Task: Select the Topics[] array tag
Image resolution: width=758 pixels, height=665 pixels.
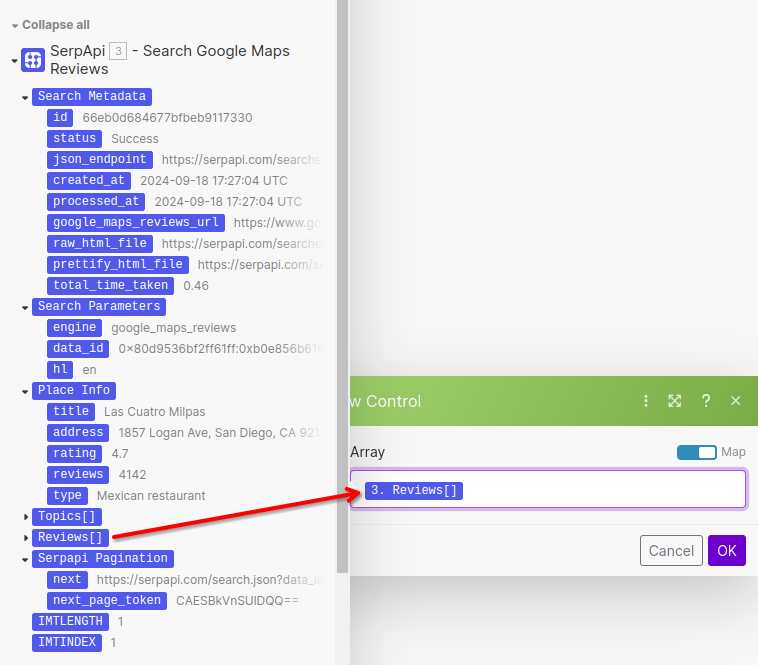Action: pos(67,517)
